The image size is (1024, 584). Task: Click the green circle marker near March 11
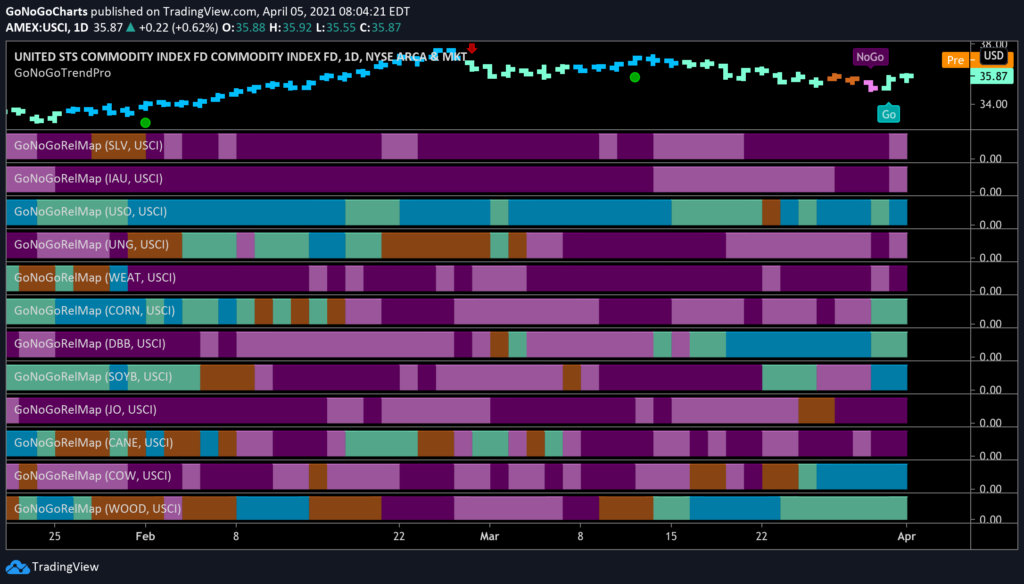(x=634, y=77)
